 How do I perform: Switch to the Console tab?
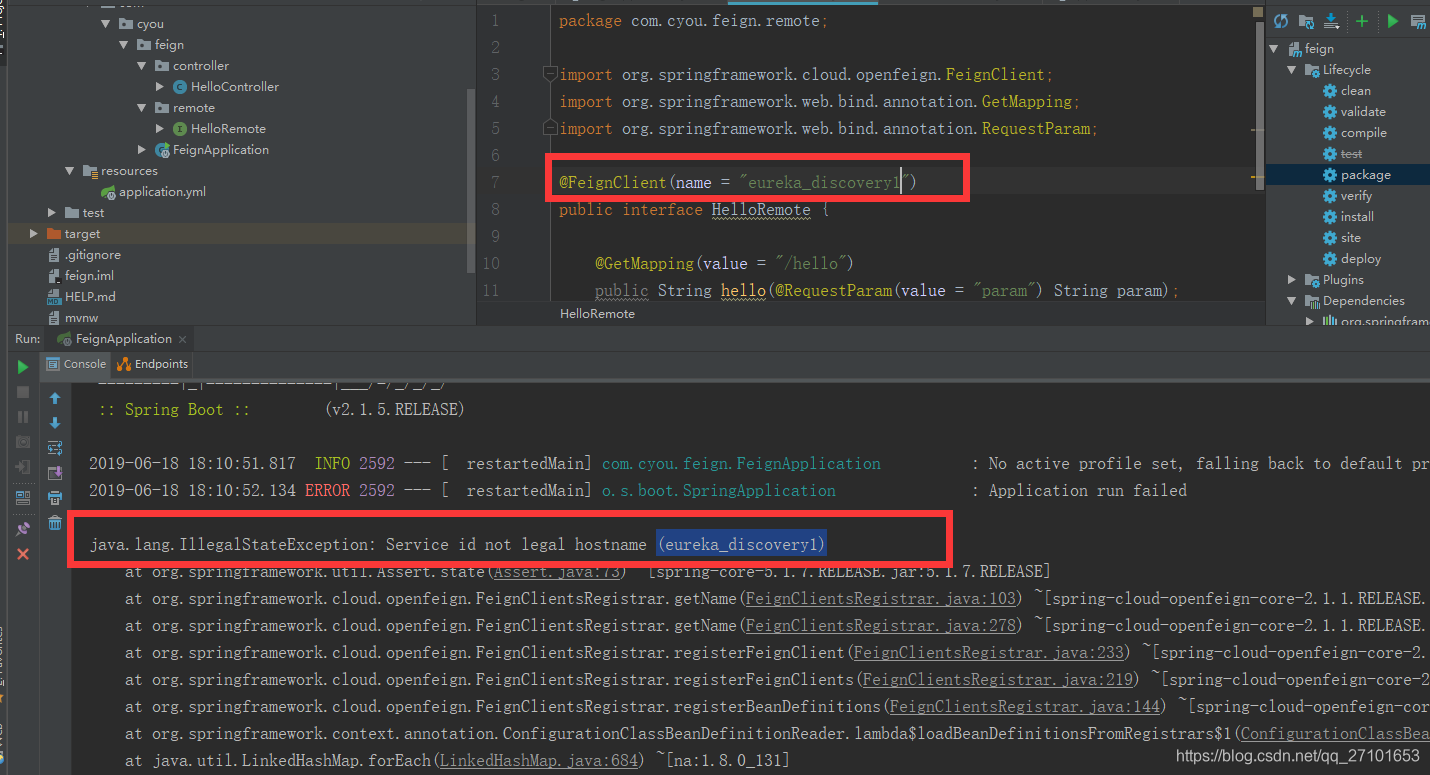tap(76, 364)
